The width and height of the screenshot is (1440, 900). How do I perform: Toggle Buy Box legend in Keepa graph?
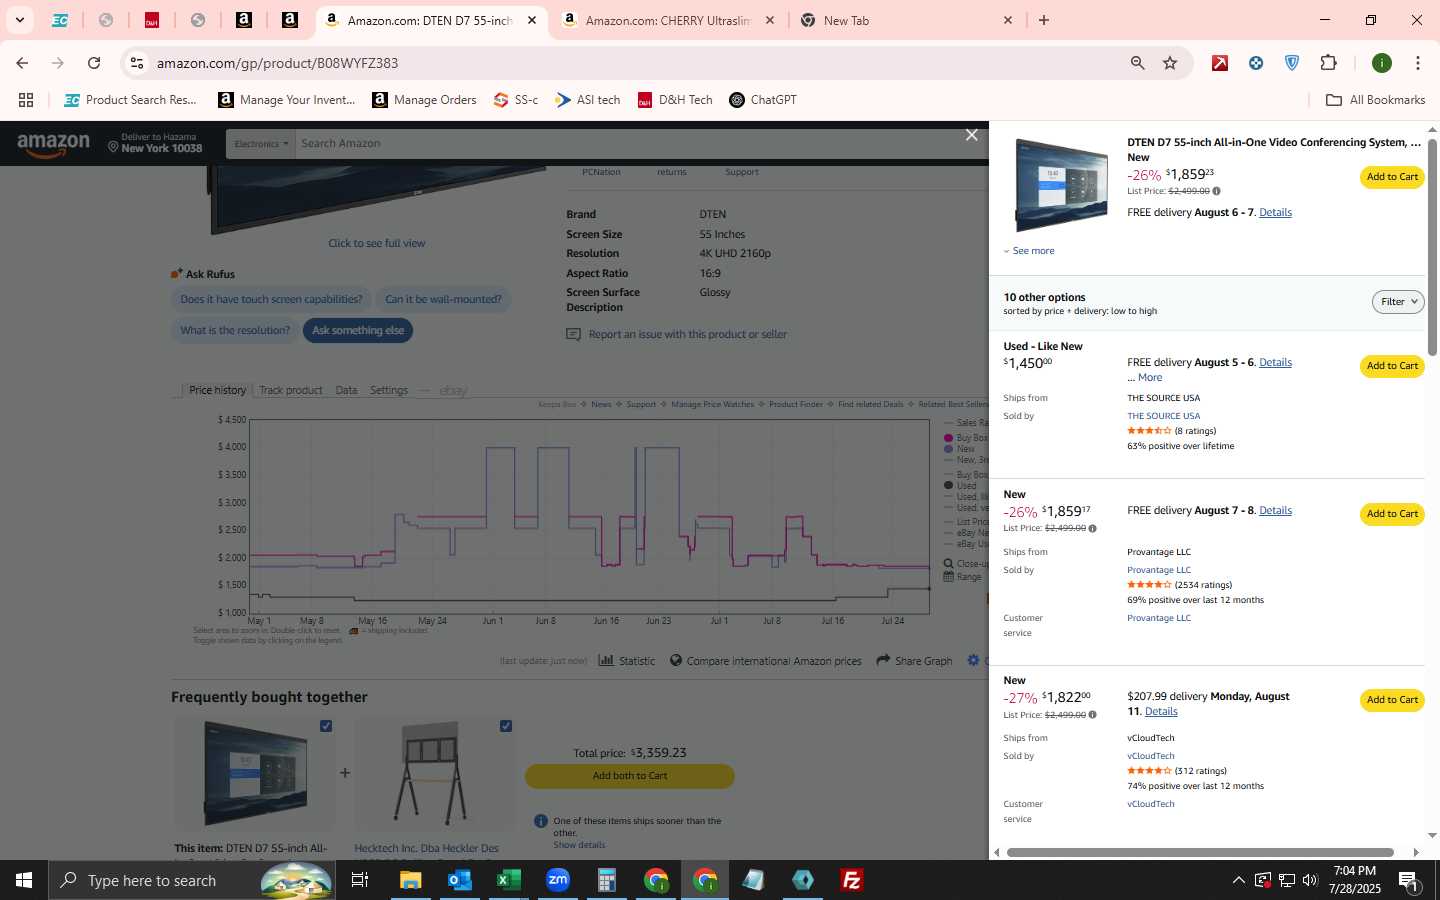pos(965,438)
